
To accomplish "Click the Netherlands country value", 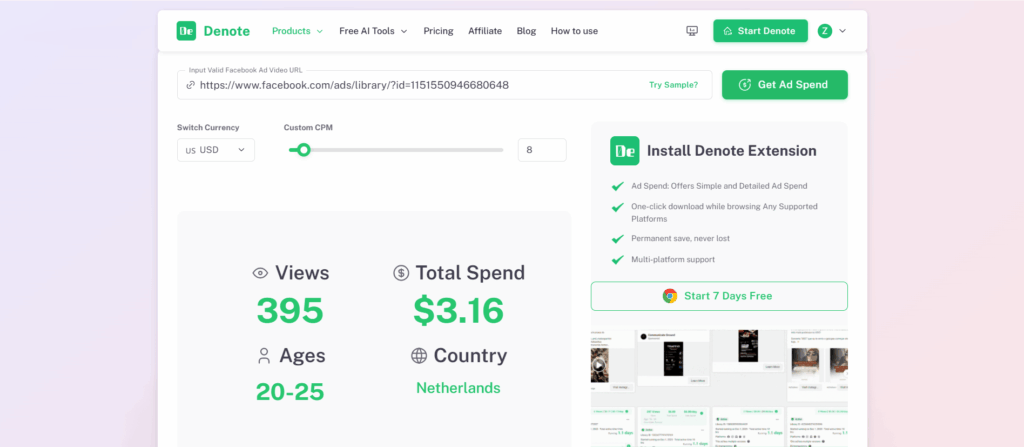I will point(458,388).
